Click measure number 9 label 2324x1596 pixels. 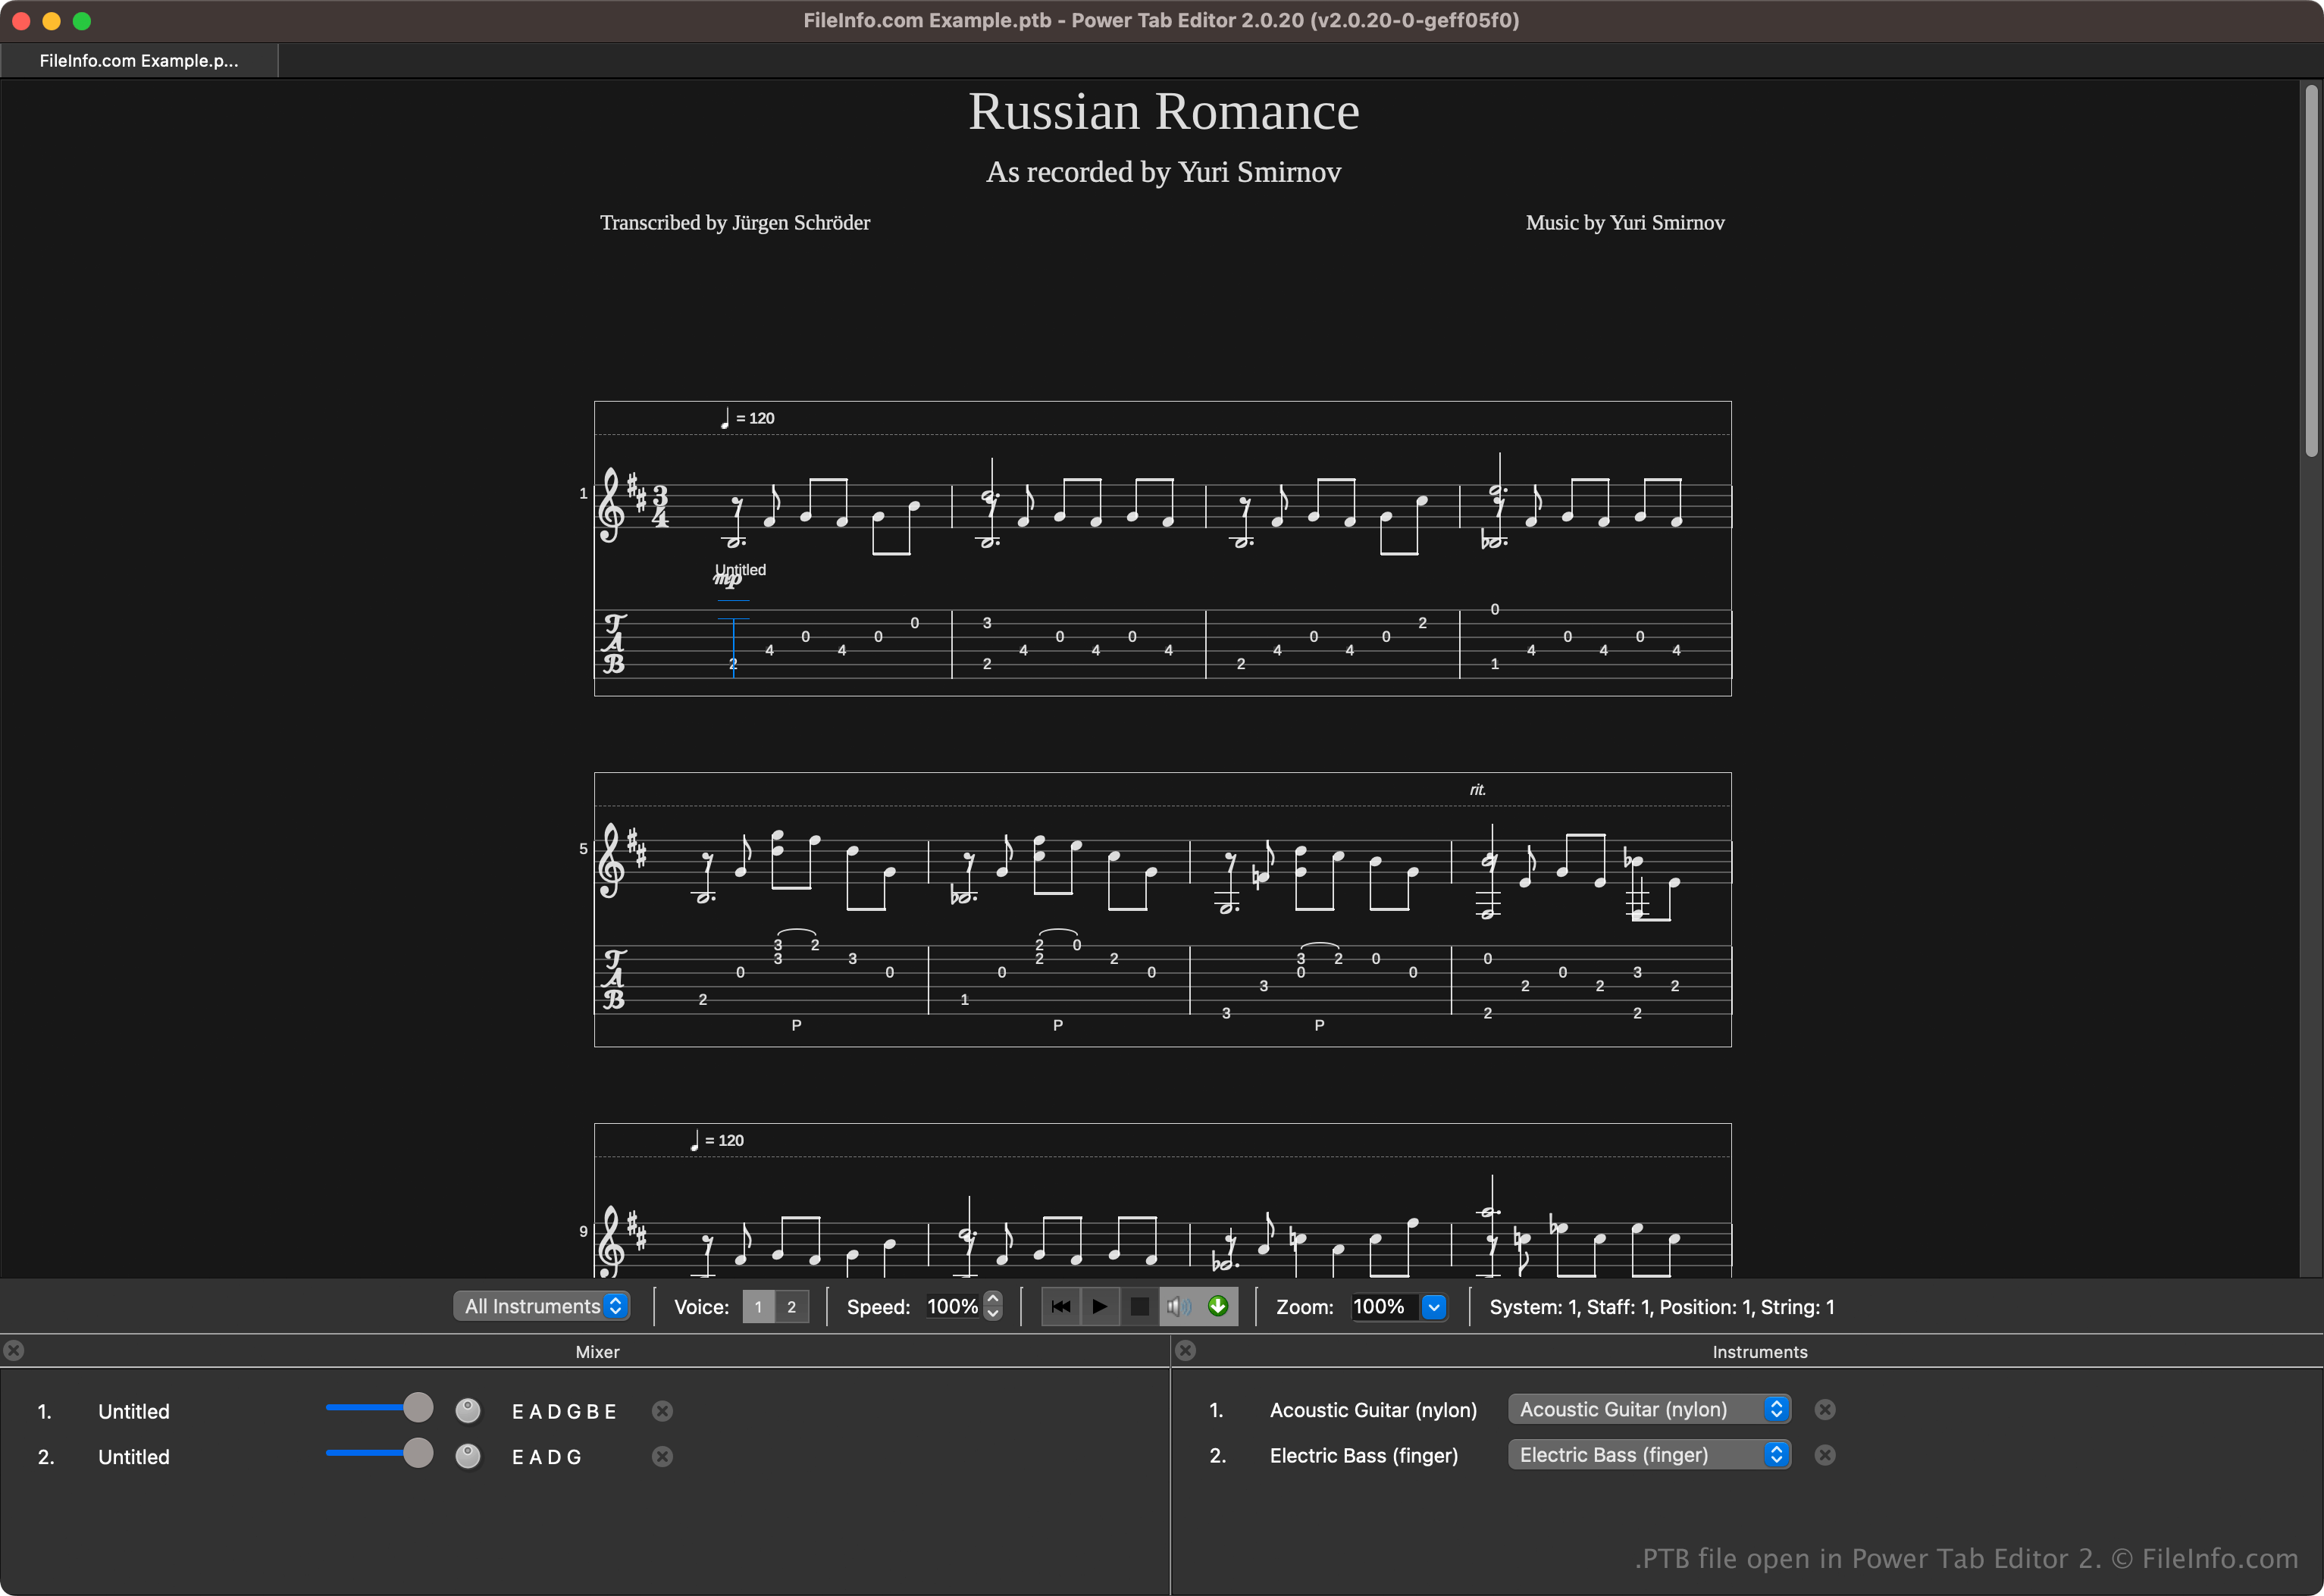point(583,1231)
